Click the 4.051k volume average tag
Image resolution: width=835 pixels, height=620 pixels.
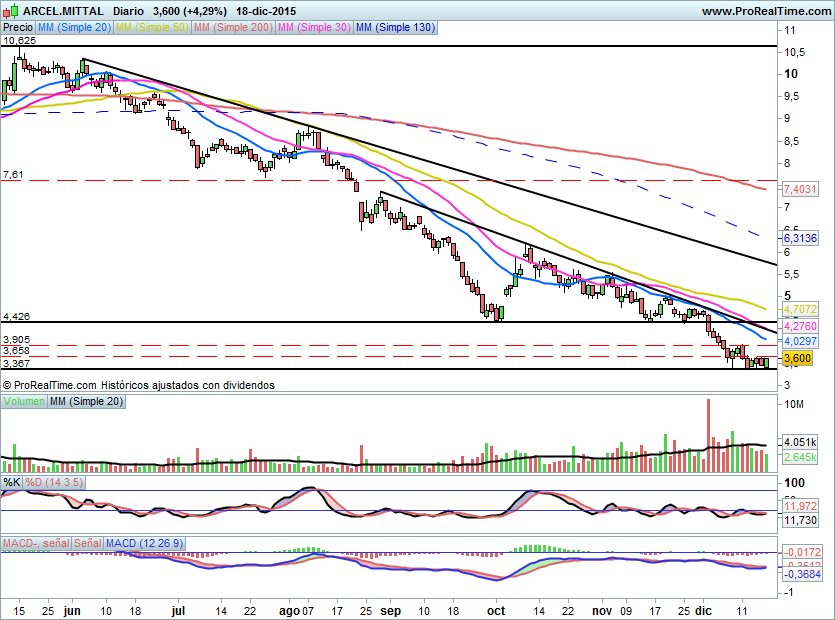[x=800, y=442]
